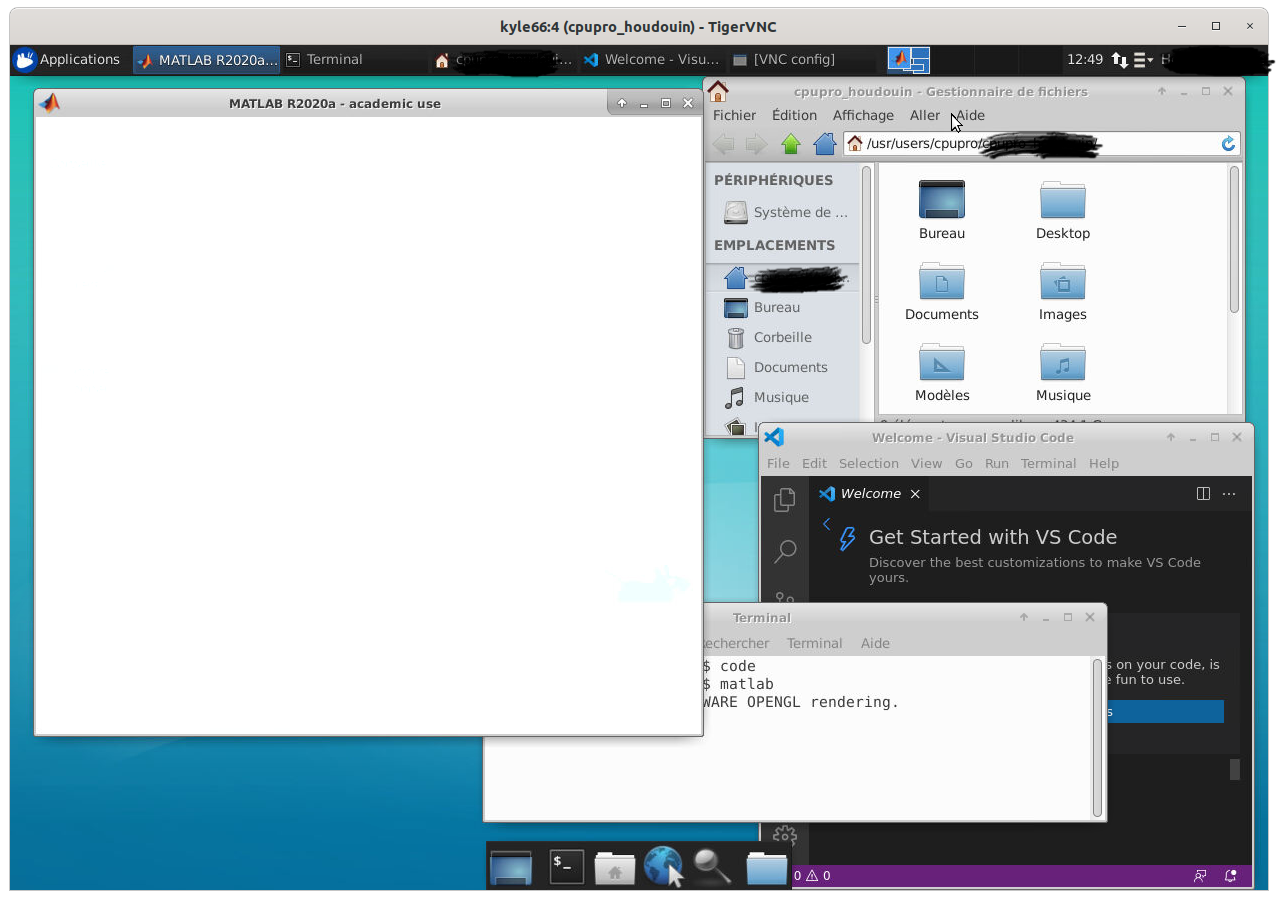The height and width of the screenshot is (900, 1278).
Task: Click the Show Desktop icon in the bottom dock
Action: (511, 867)
